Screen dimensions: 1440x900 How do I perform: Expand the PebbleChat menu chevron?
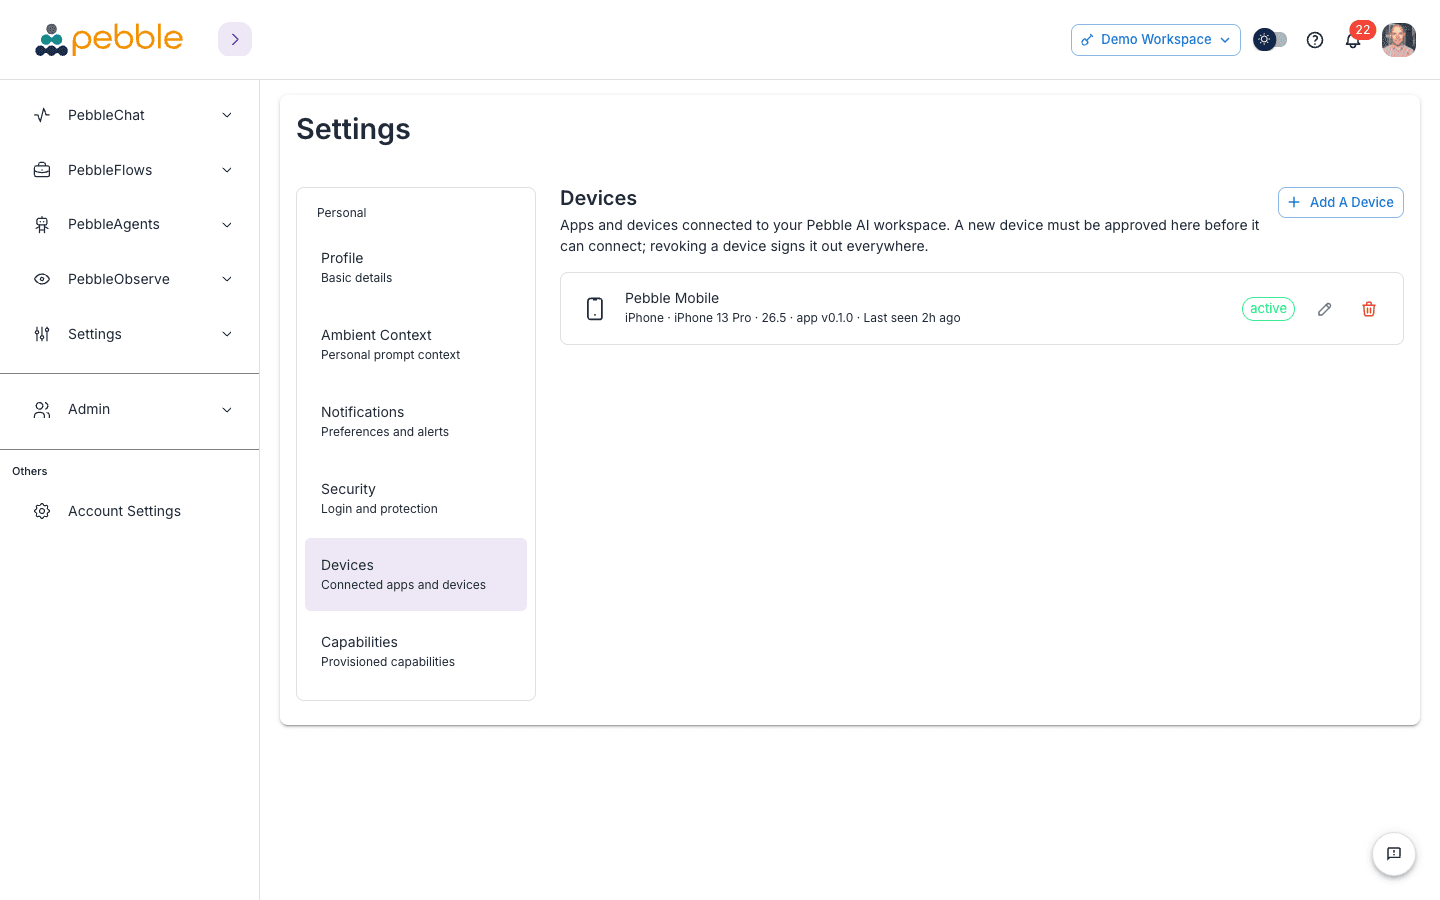(227, 115)
